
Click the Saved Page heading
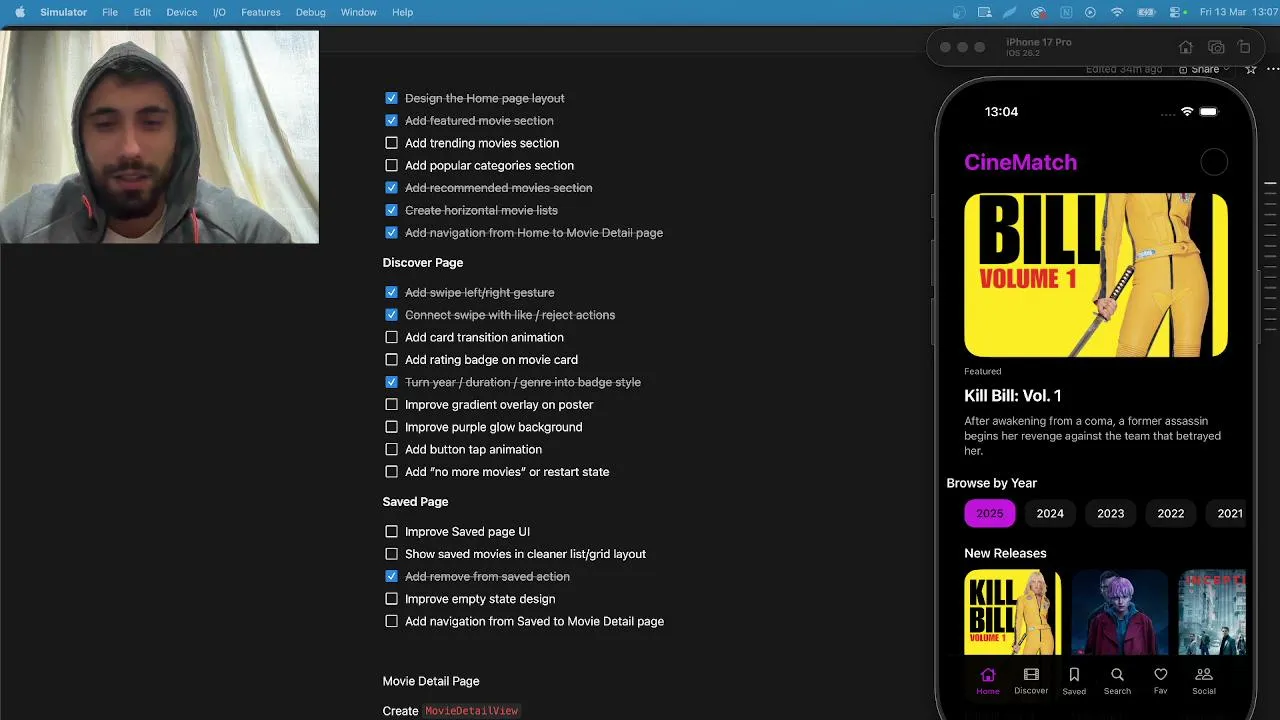[415, 501]
